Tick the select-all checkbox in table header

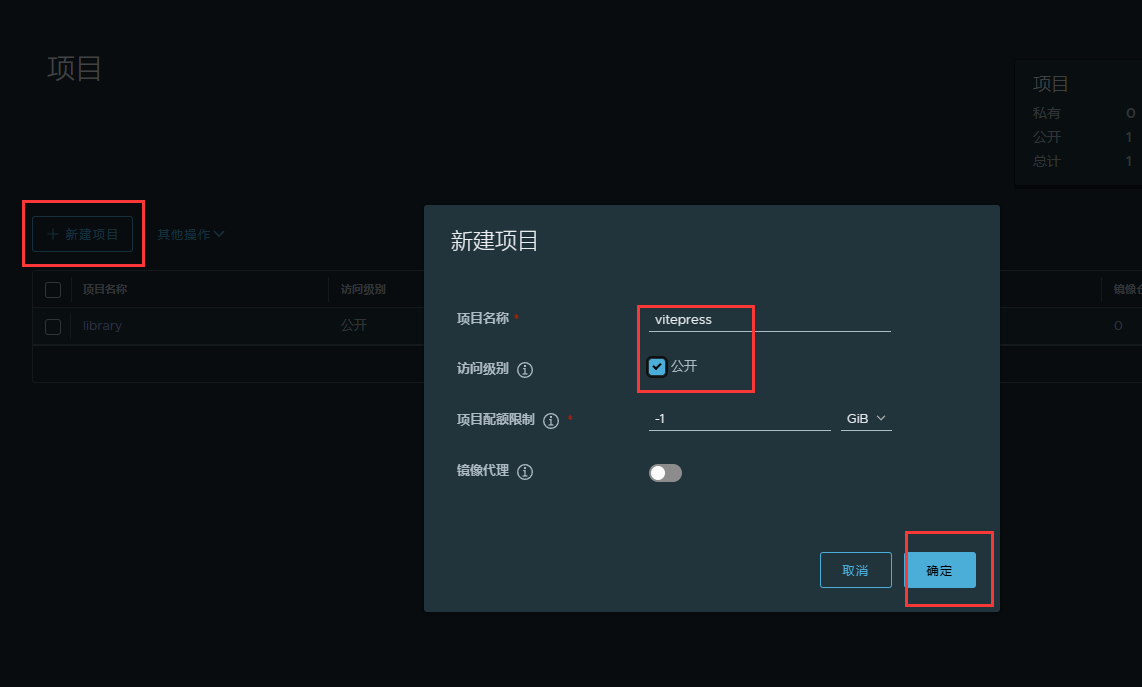pyautogui.click(x=53, y=290)
